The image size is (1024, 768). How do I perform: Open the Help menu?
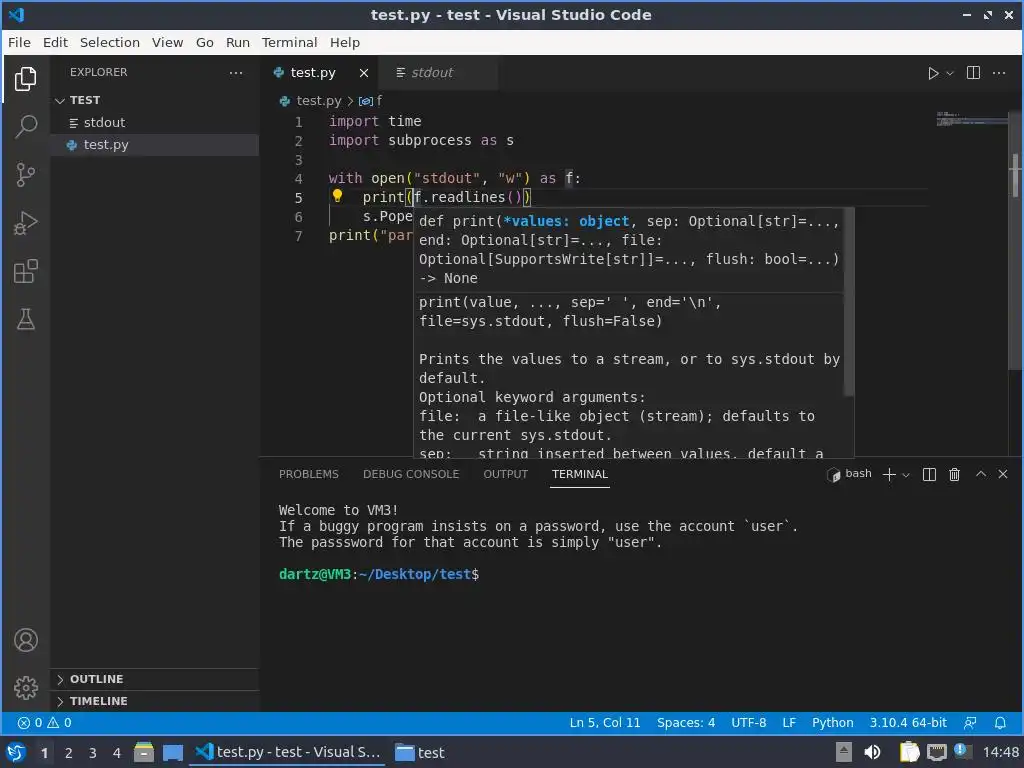344,42
